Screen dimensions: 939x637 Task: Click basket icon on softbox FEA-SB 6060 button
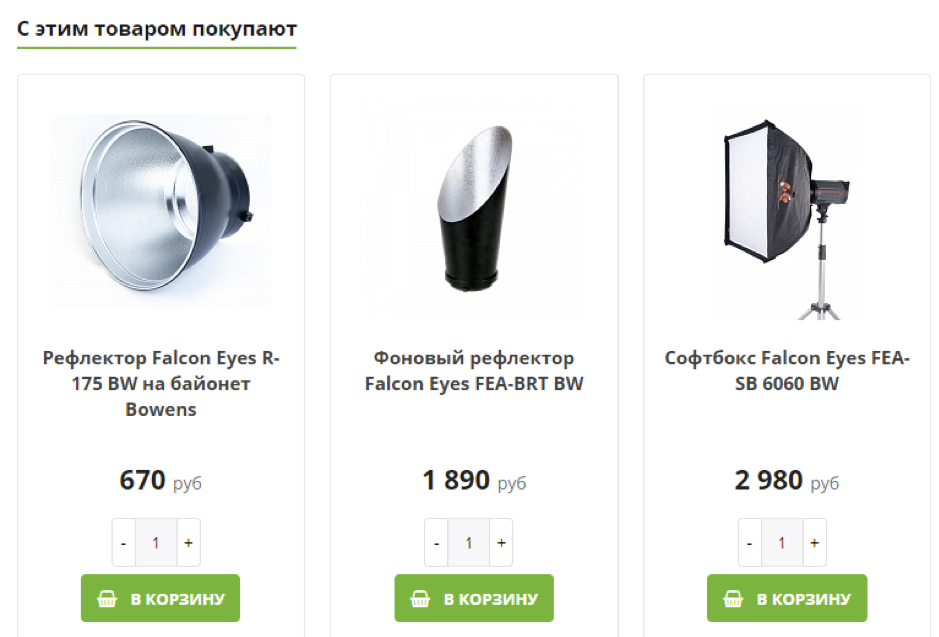(733, 599)
